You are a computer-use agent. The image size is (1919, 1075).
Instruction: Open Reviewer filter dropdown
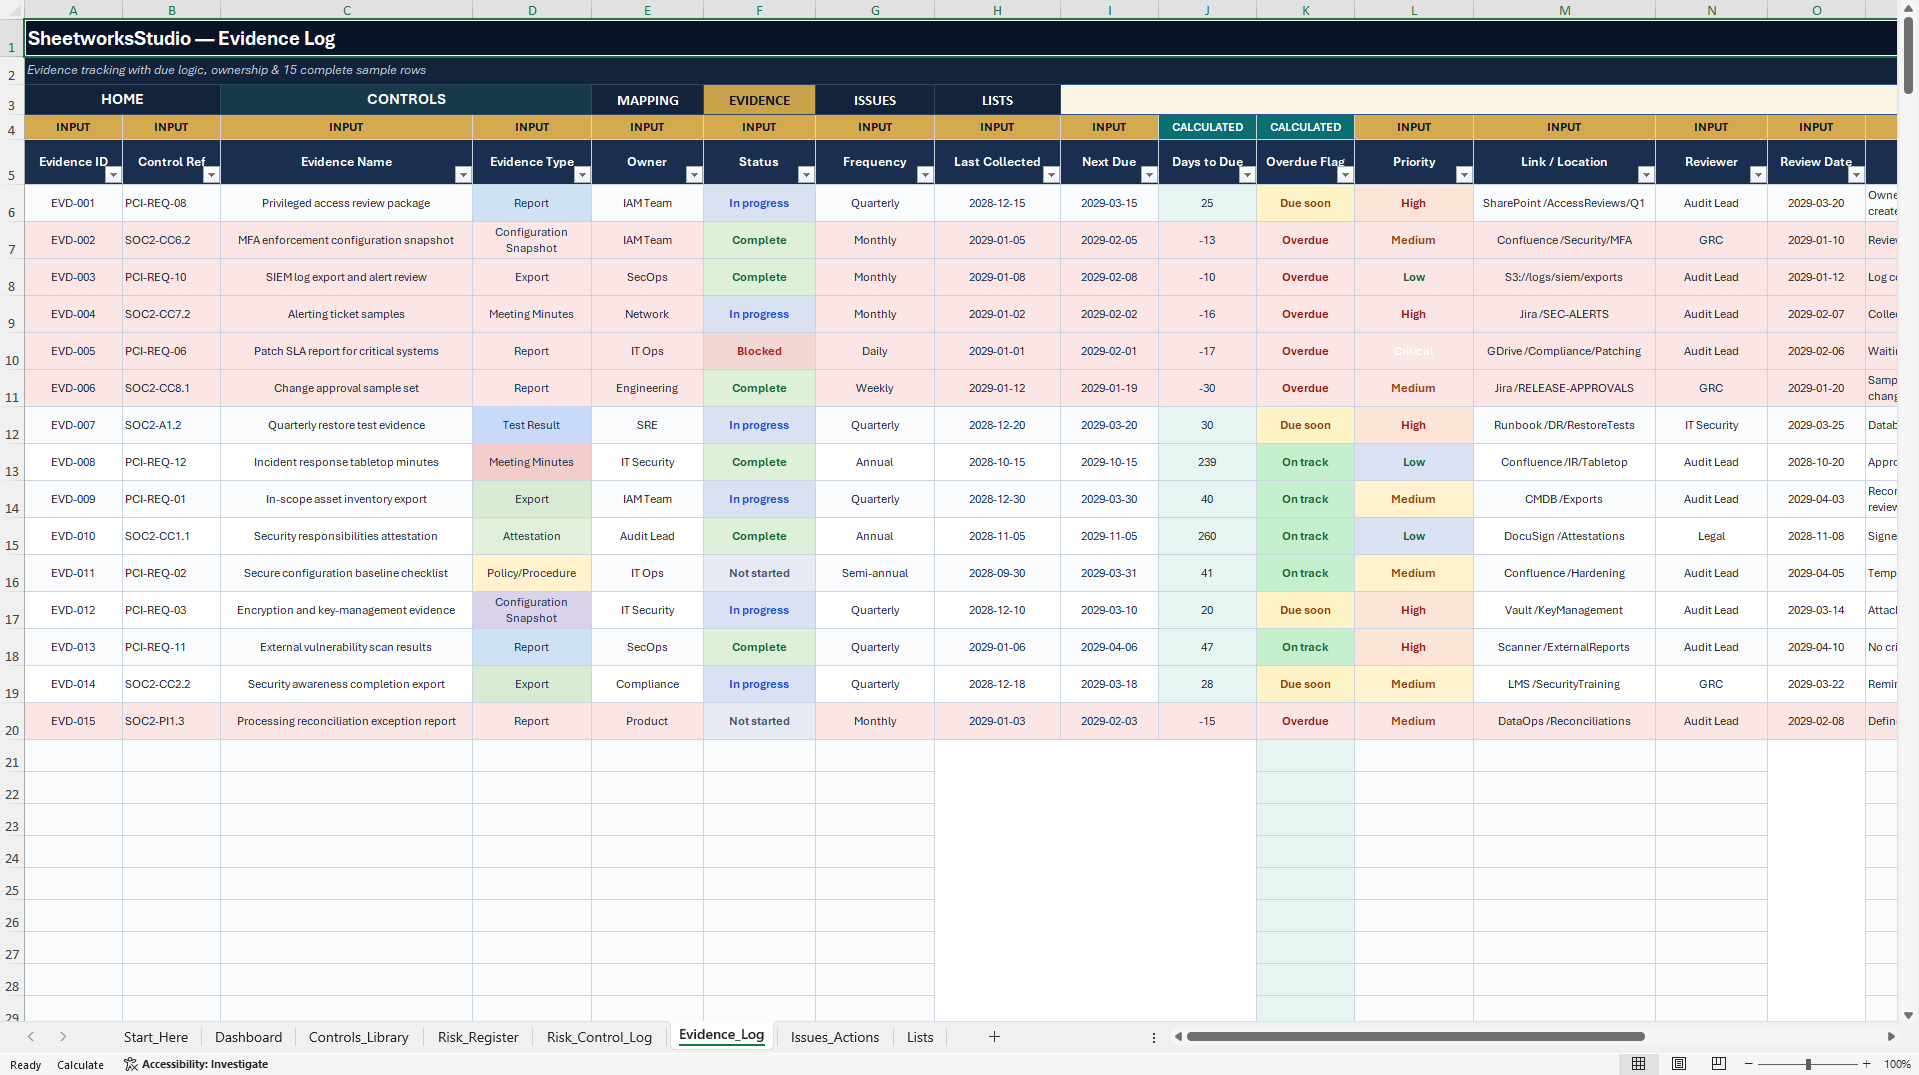coord(1758,175)
